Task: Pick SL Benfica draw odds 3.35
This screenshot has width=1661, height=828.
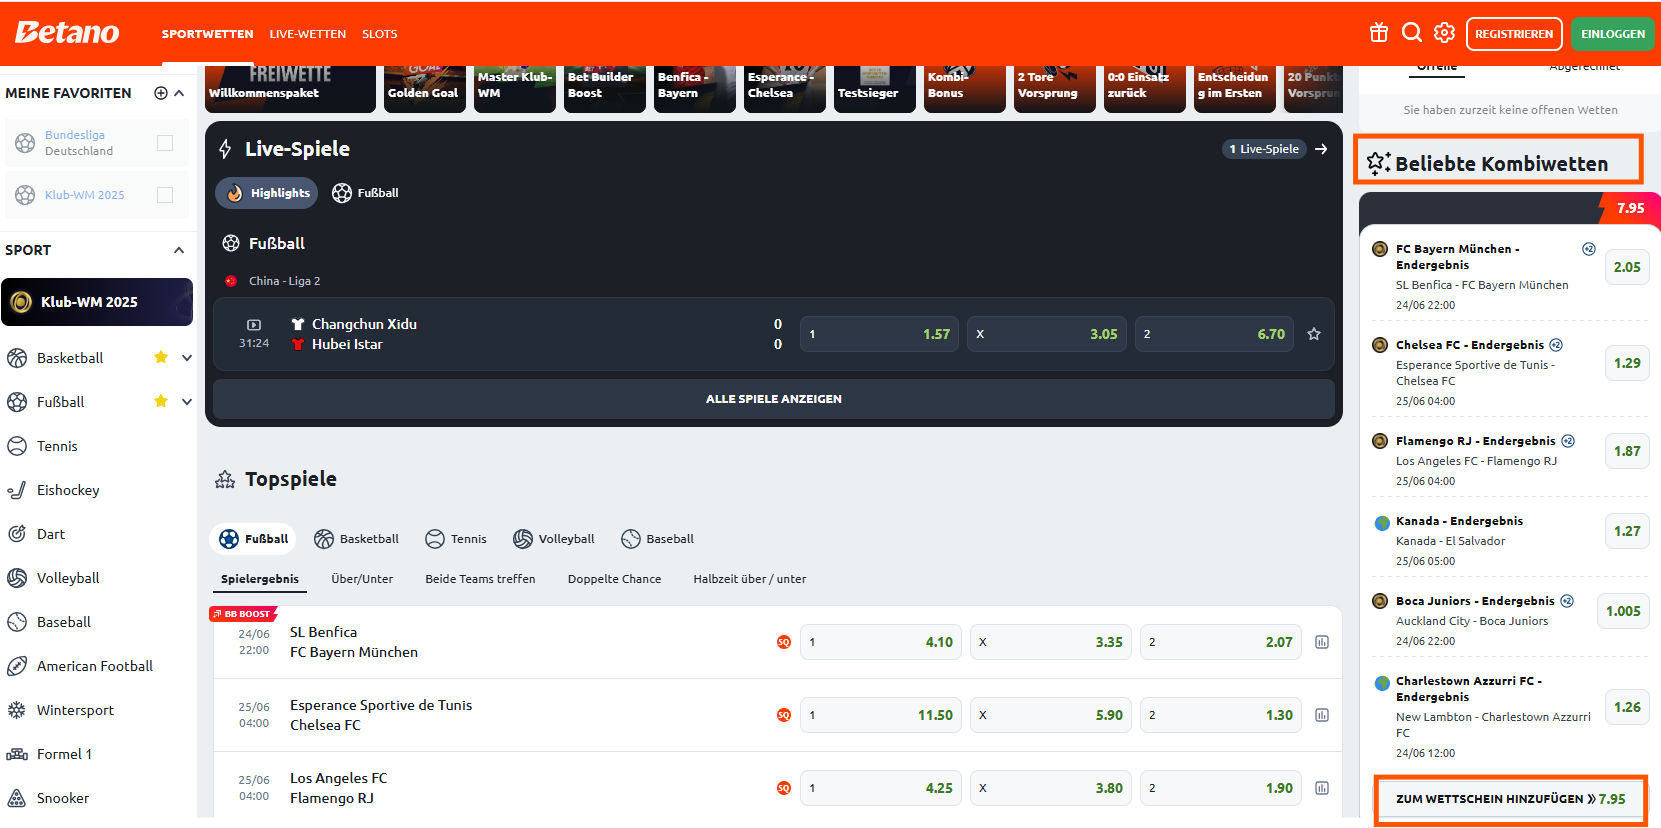Action: (1051, 642)
